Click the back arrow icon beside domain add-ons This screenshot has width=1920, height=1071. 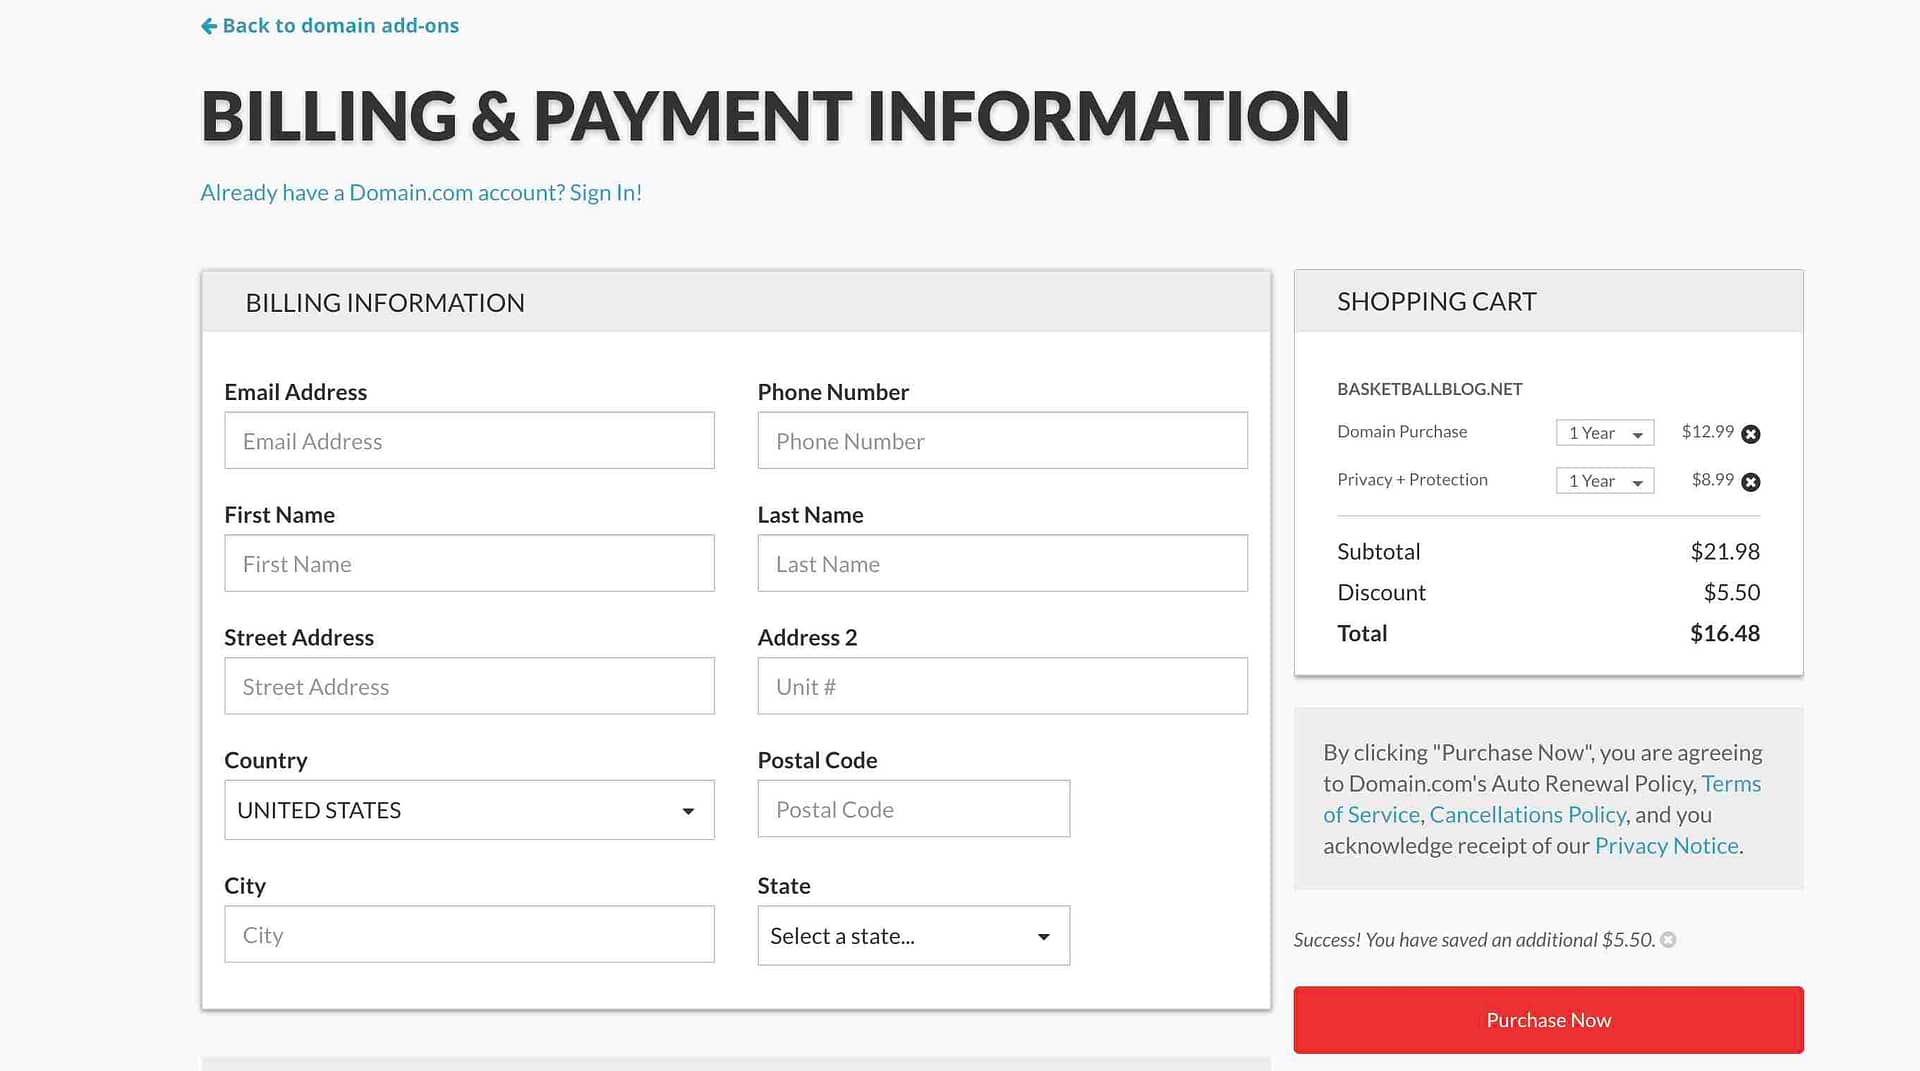coord(209,26)
